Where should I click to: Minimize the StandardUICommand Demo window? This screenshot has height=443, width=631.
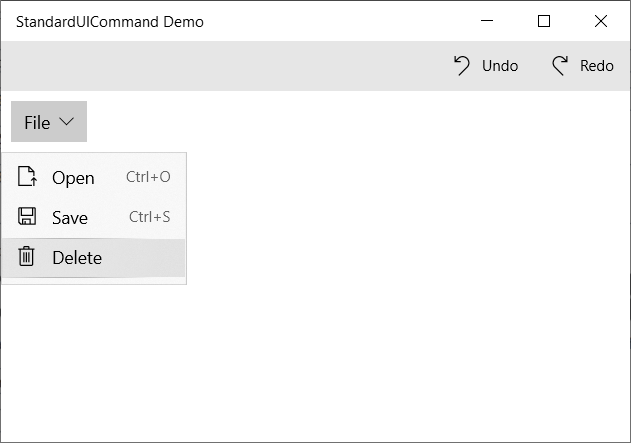[x=487, y=21]
